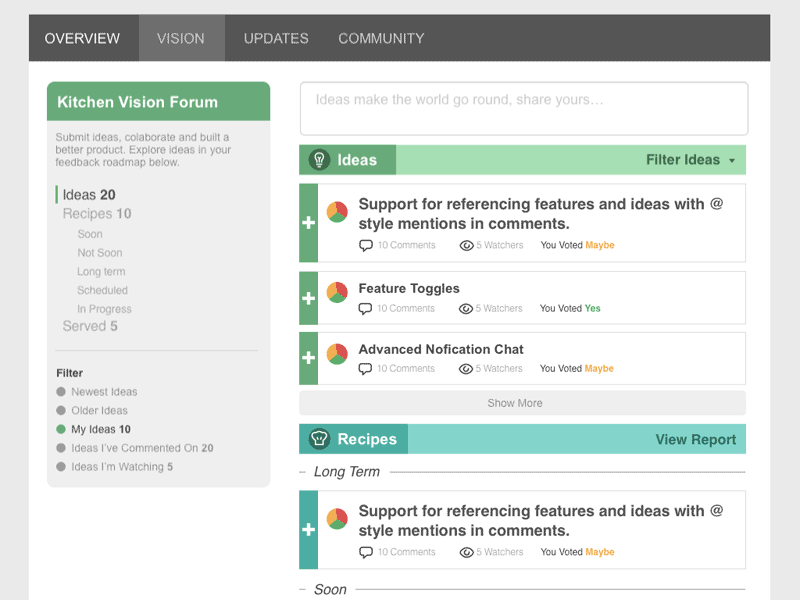Go to the Updates tab

tap(276, 38)
